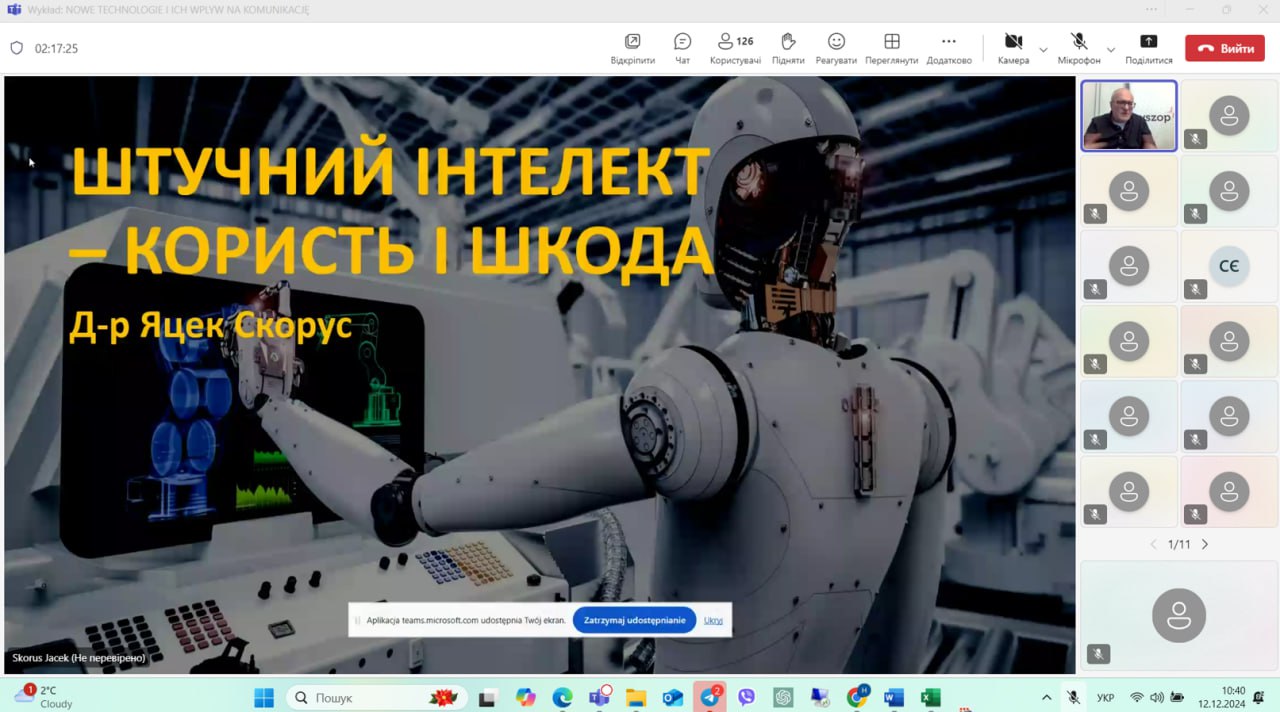
Task: Pop out shared content (Відкріпити)
Action: click(632, 47)
